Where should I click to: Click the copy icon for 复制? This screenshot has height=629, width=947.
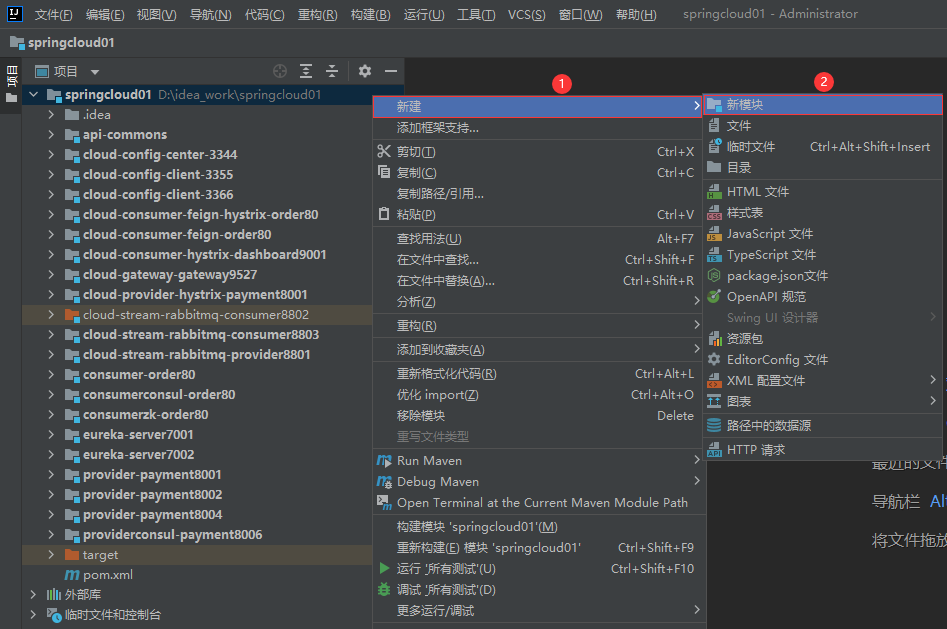(384, 172)
